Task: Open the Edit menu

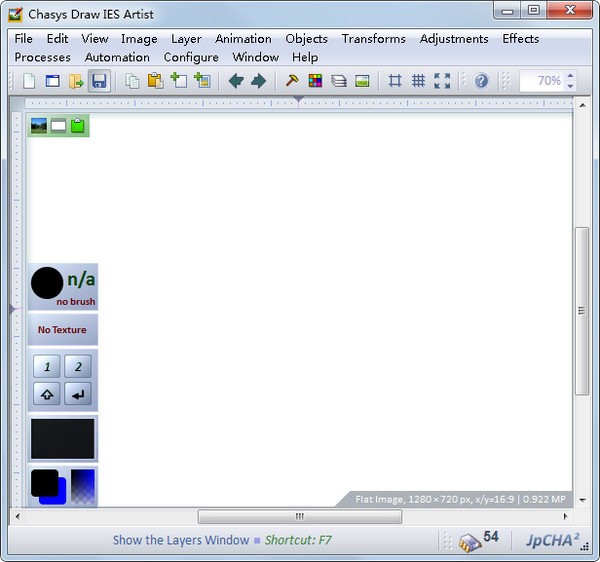Action: 57,39
